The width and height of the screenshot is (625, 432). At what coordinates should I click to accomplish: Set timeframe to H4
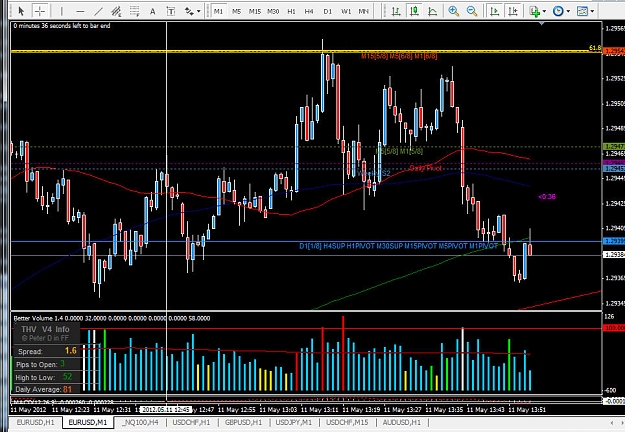309,11
